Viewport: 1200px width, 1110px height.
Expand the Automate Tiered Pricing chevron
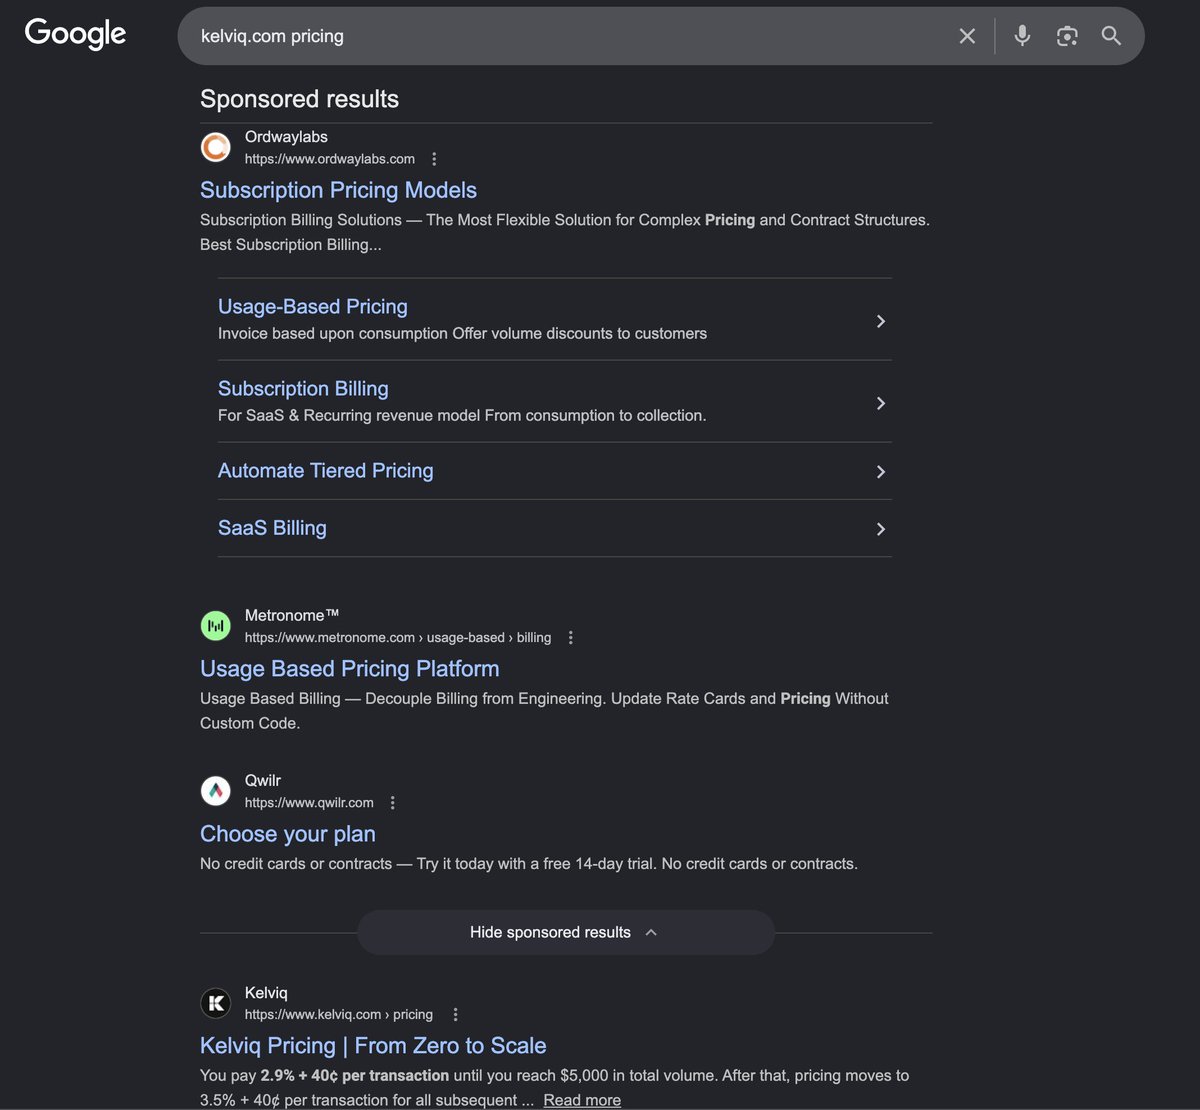[881, 472]
